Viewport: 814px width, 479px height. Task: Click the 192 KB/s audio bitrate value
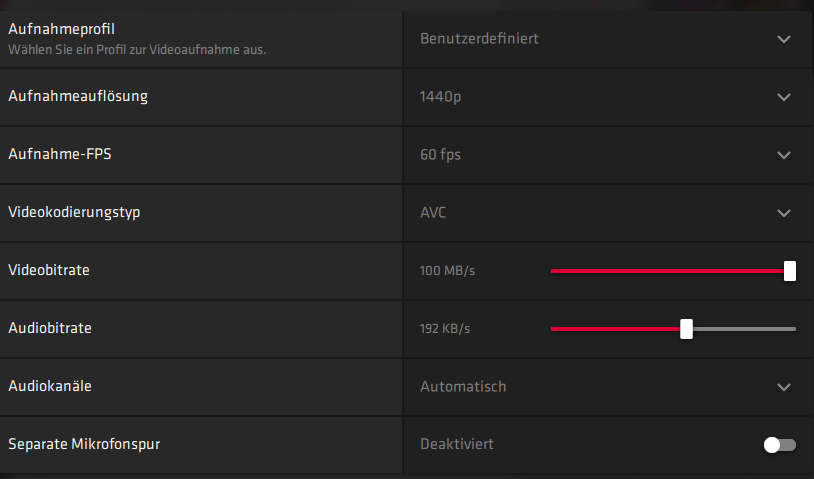[445, 329]
